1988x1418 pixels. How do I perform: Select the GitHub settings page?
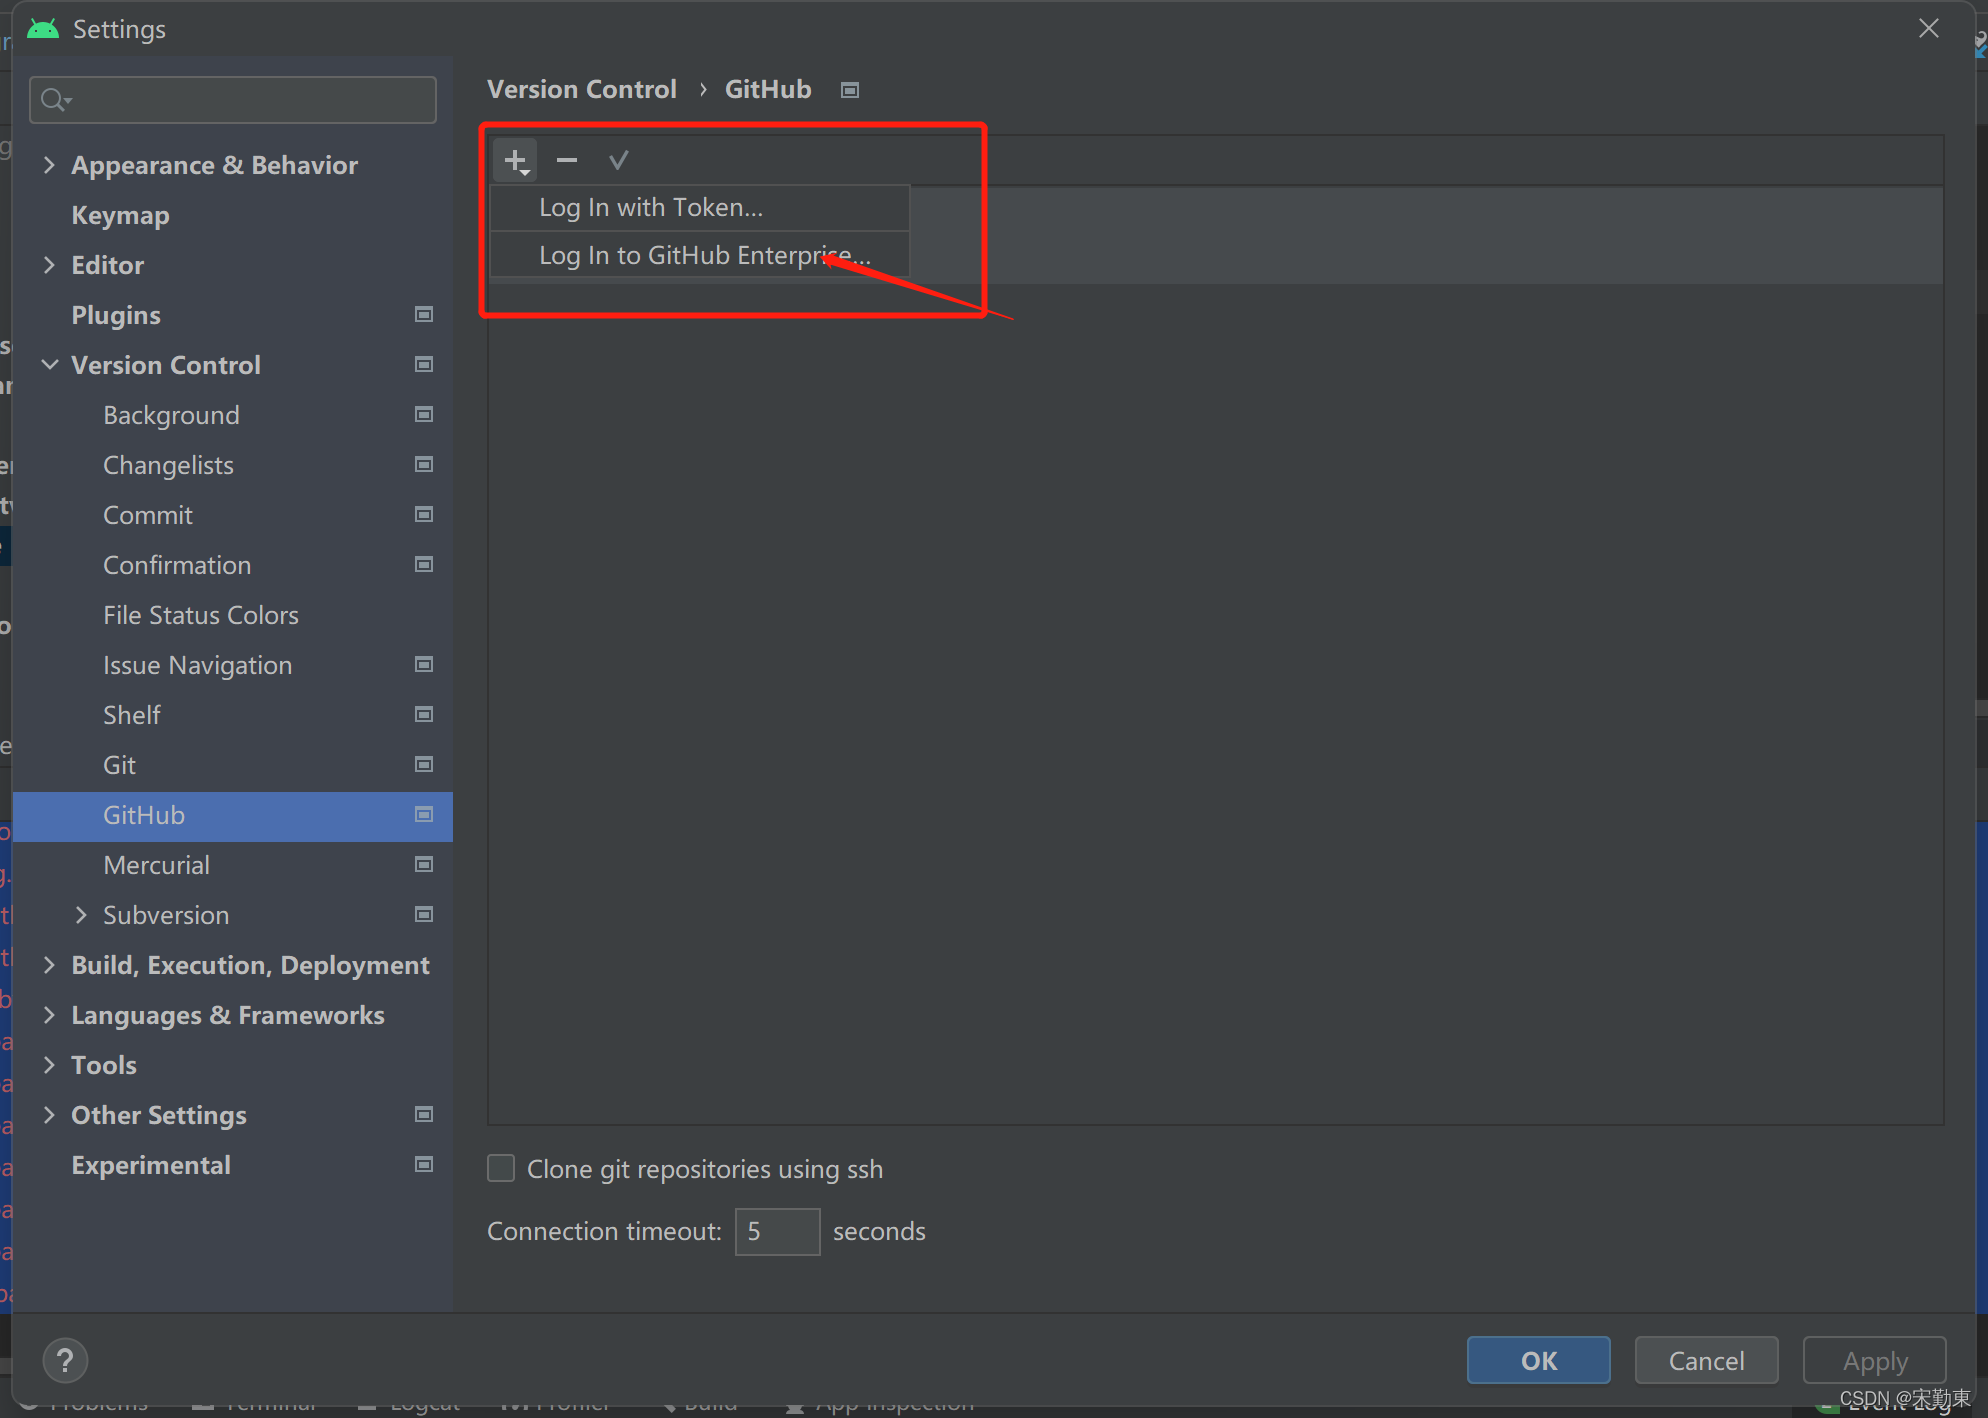tap(233, 816)
